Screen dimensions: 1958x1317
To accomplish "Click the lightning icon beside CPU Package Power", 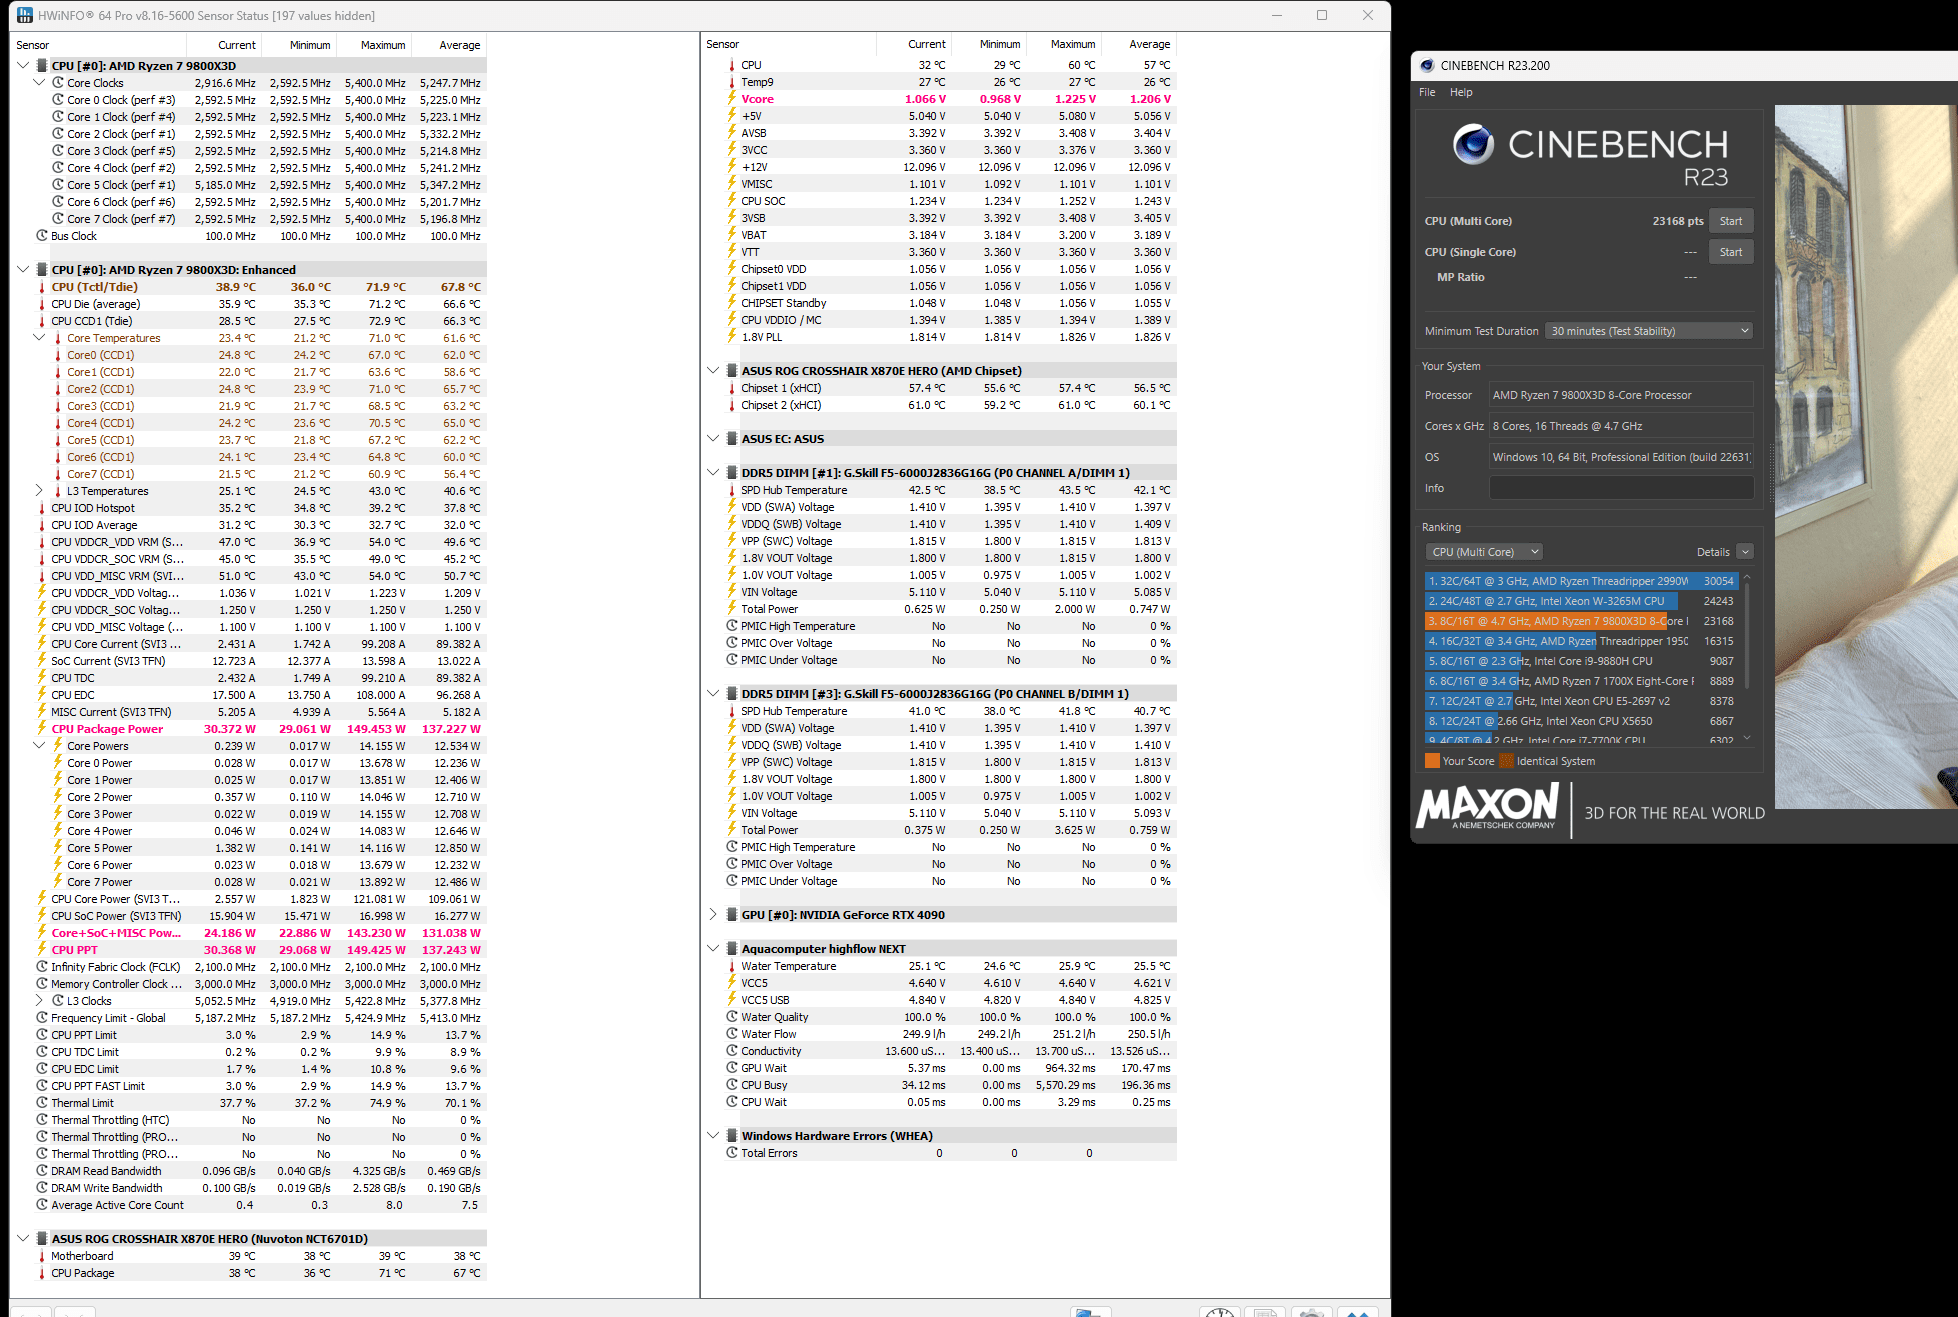I will [42, 729].
